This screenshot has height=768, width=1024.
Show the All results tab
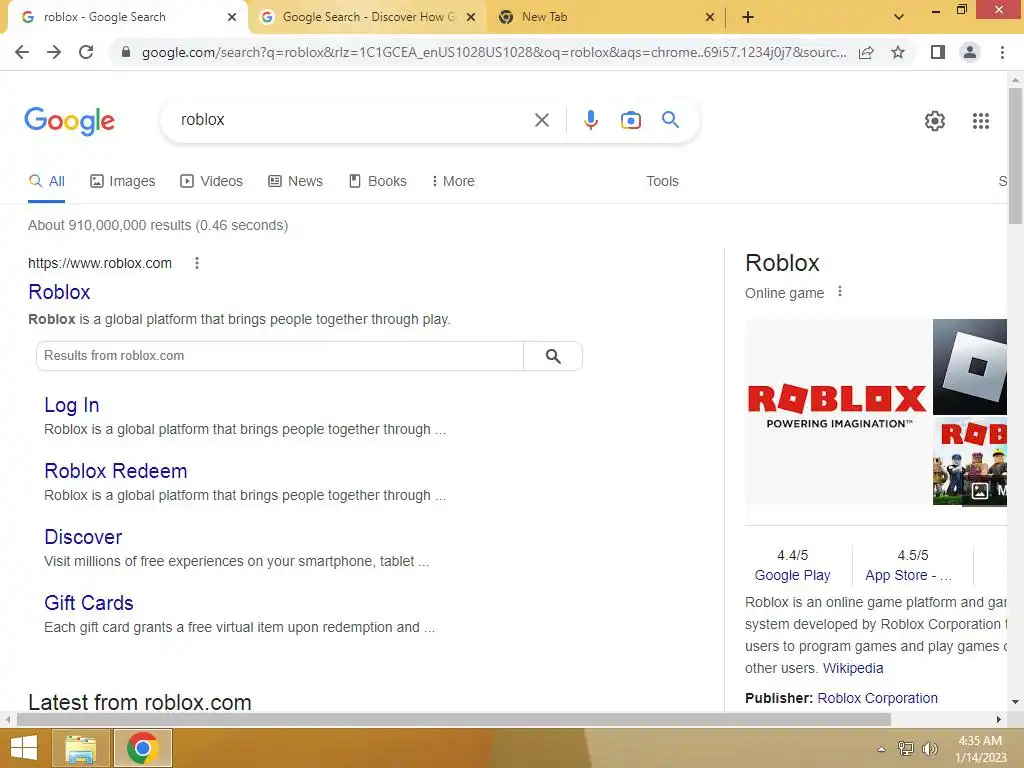pos(46,182)
